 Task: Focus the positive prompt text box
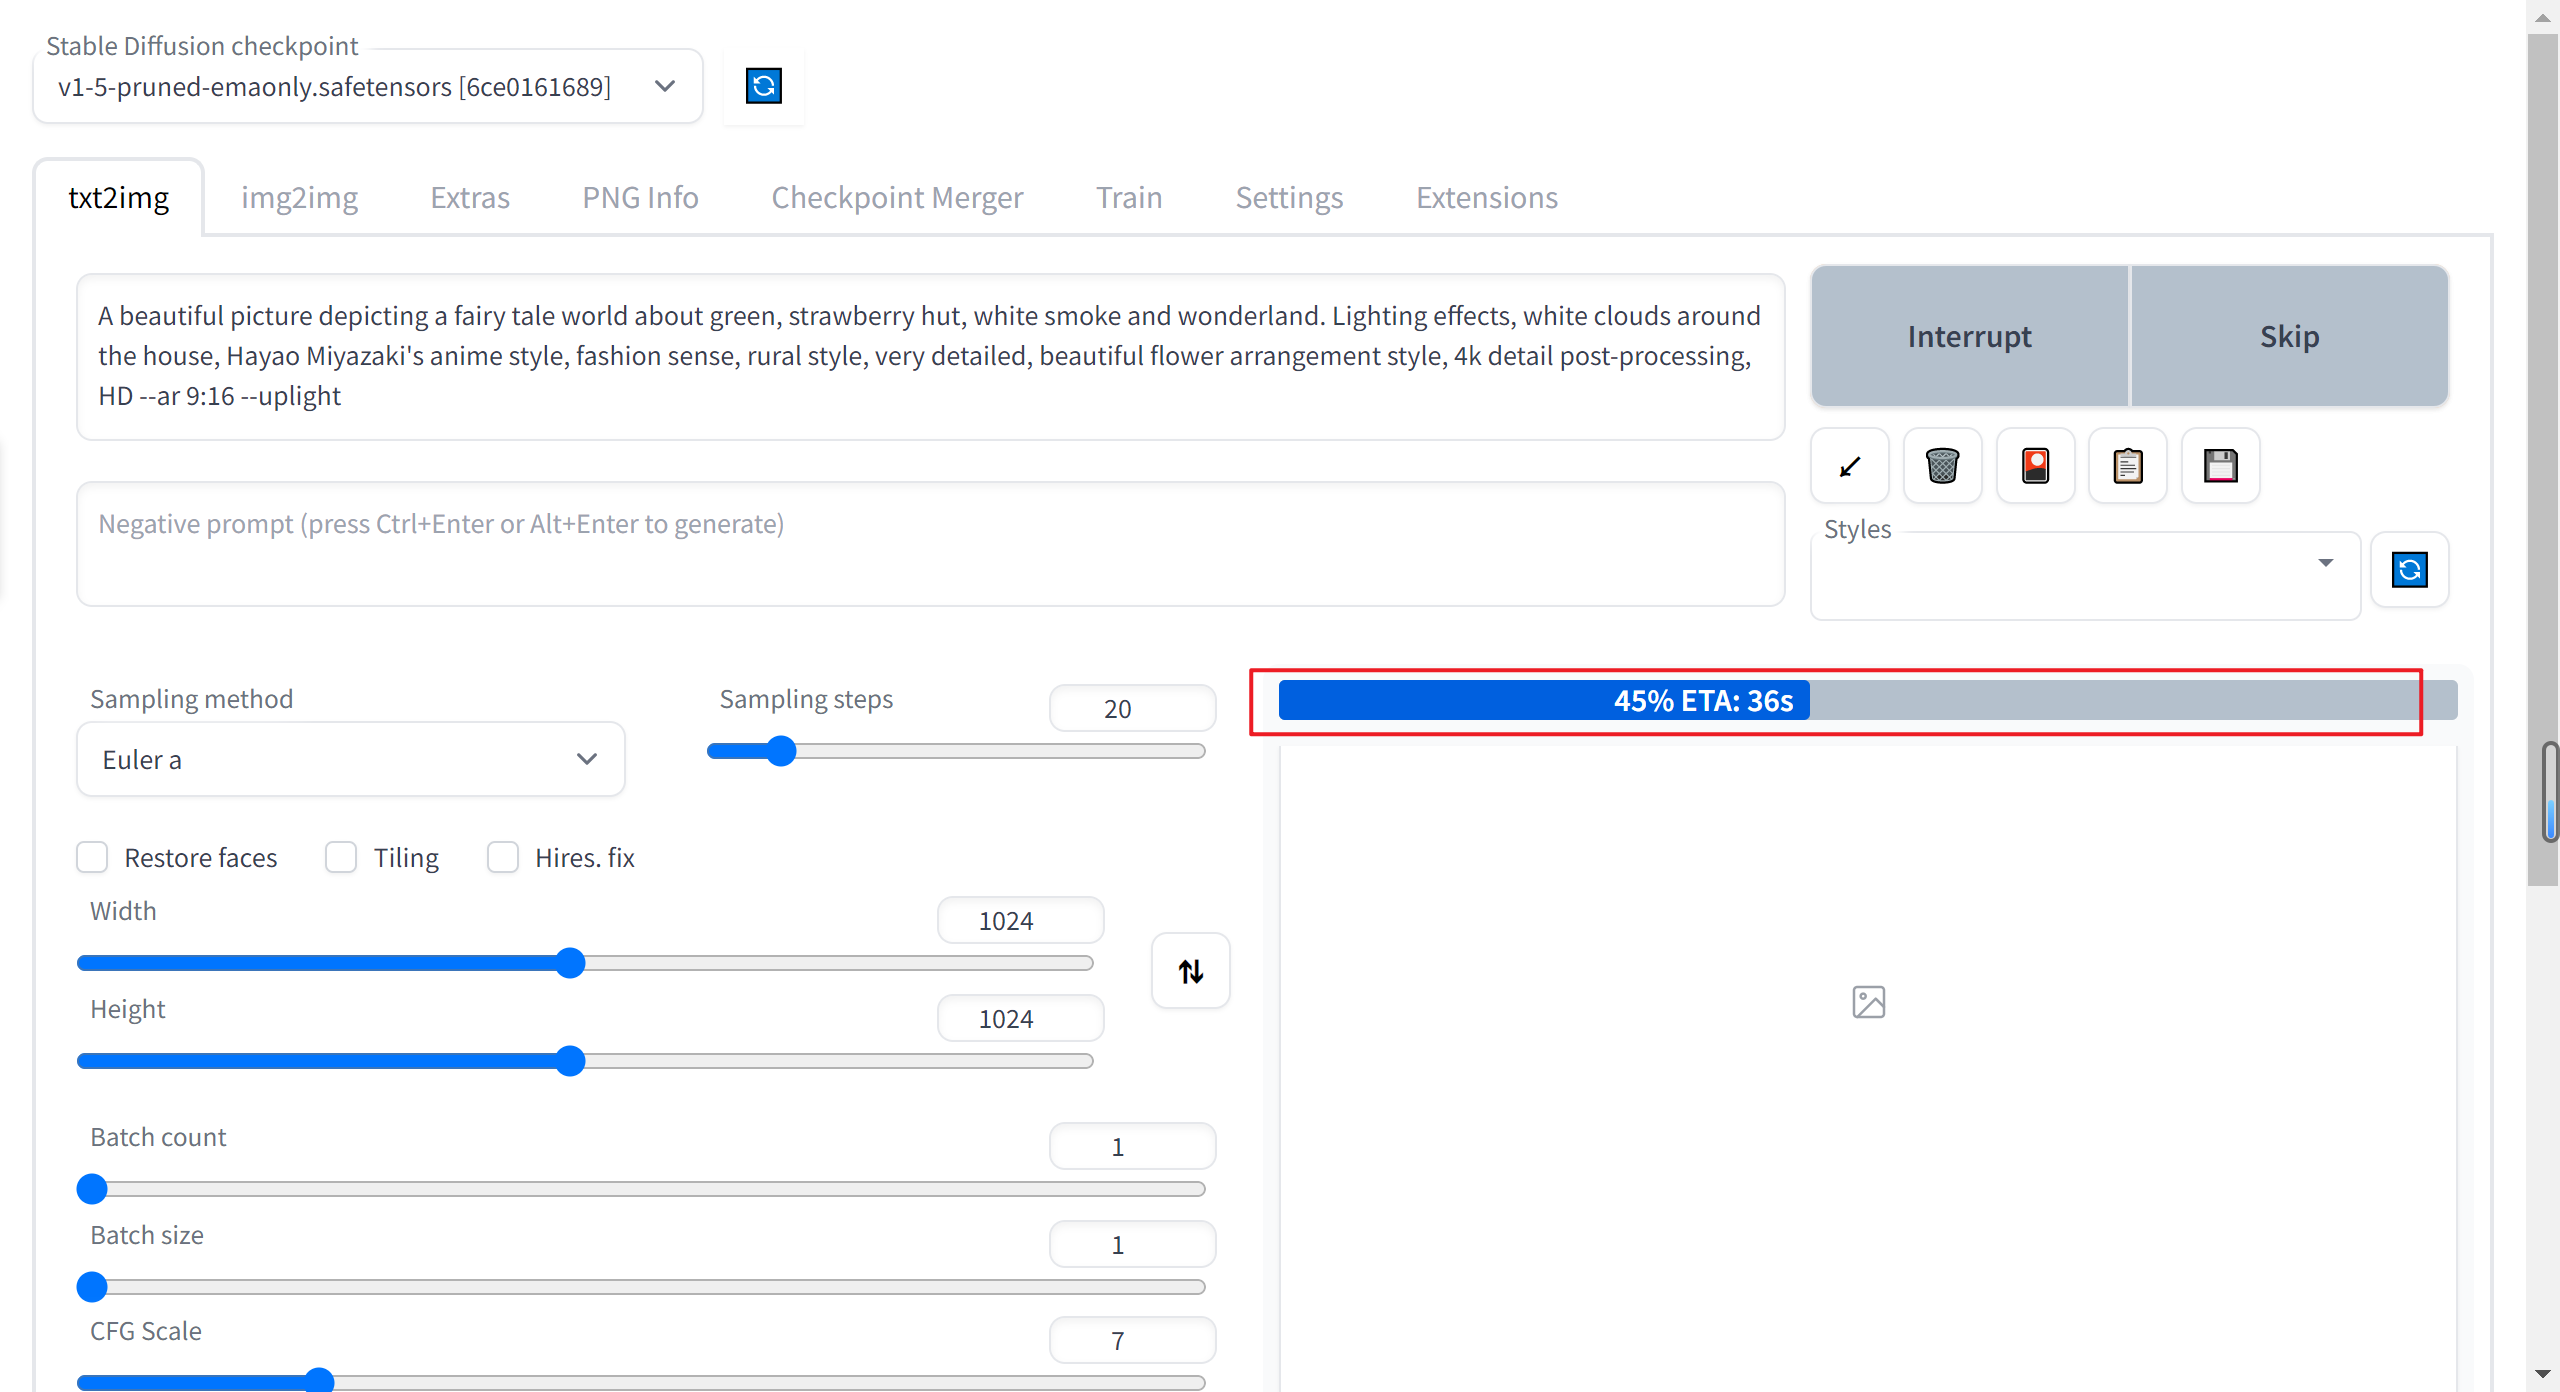click(930, 357)
